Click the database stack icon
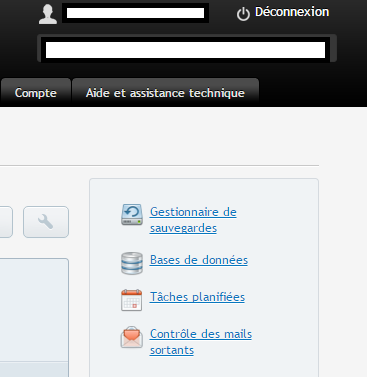 (x=132, y=263)
